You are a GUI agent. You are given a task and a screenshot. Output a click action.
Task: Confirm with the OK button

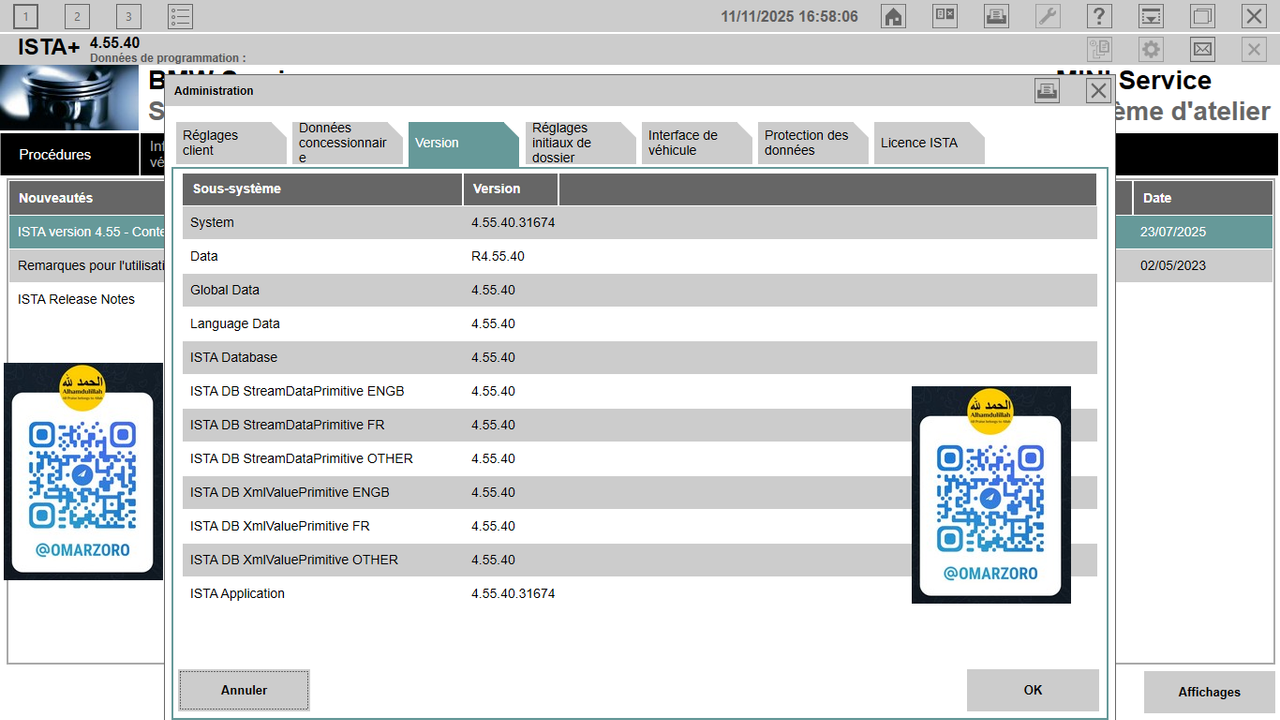click(x=1033, y=690)
